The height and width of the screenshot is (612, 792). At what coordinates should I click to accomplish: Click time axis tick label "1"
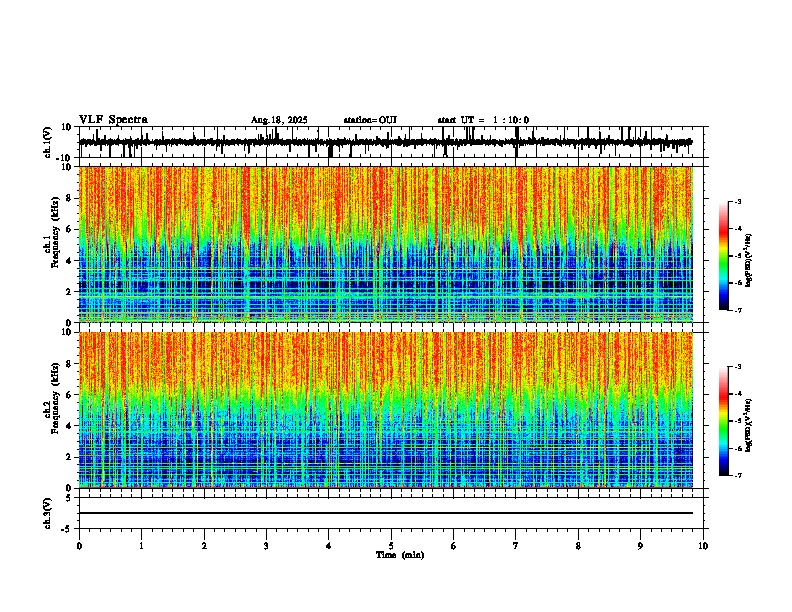tap(141, 546)
